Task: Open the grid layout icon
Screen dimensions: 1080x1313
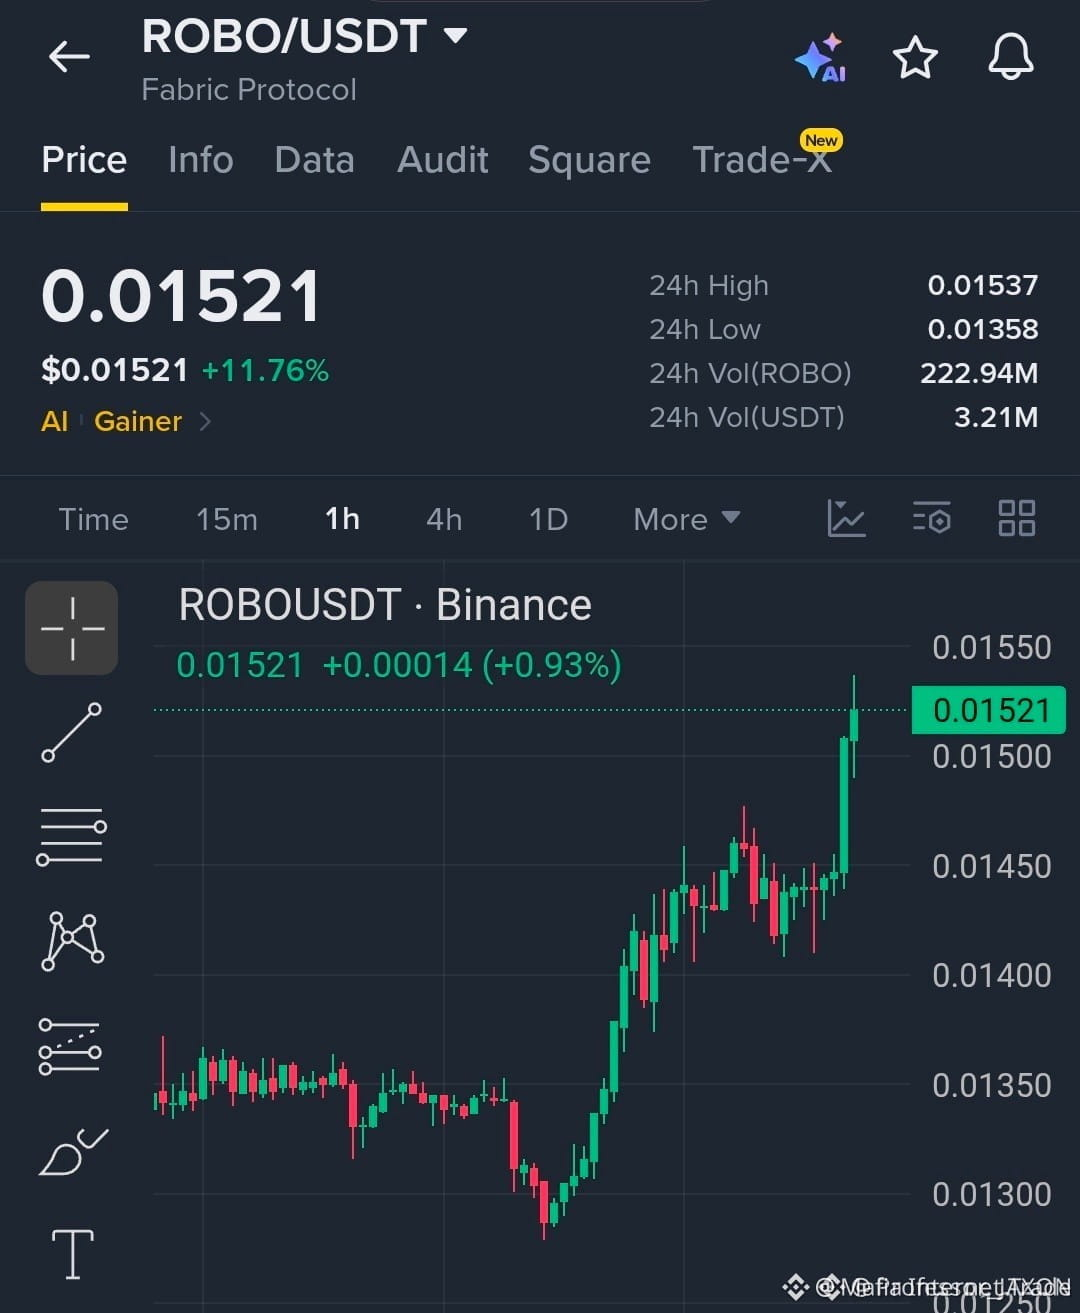Action: pos(1017,519)
